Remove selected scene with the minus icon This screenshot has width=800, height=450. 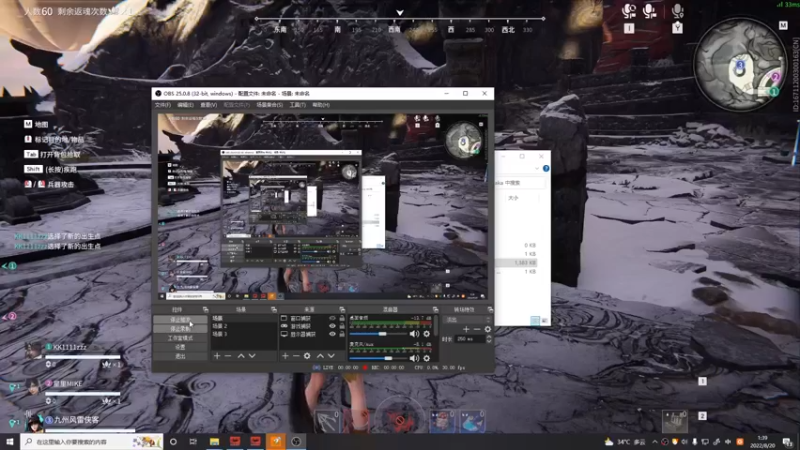coord(228,356)
